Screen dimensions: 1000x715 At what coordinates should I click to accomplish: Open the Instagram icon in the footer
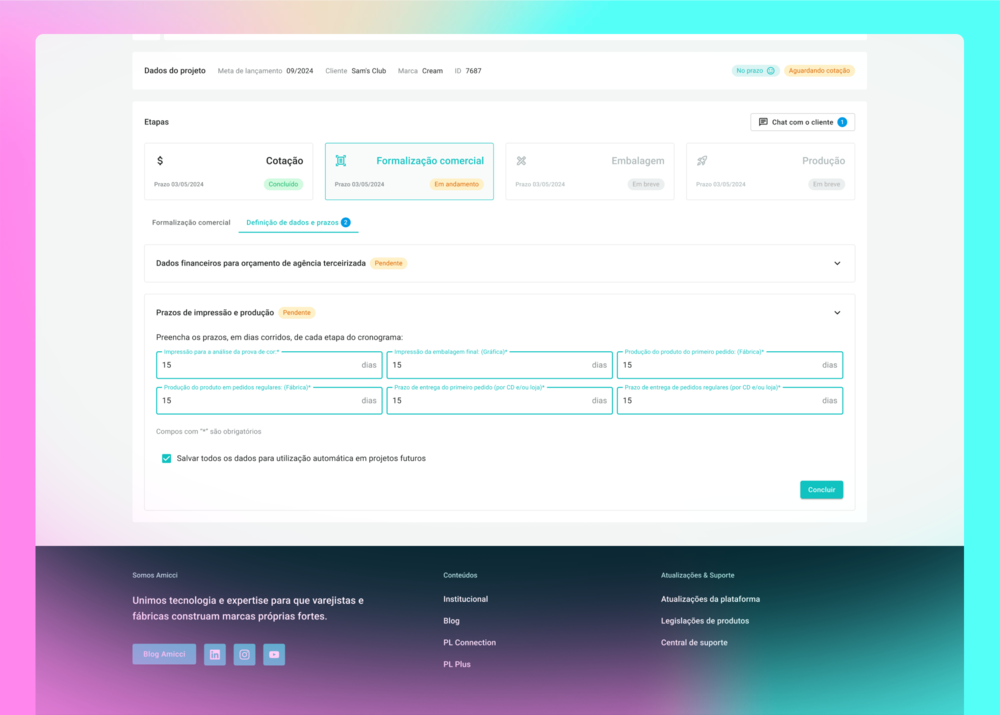[x=244, y=654]
